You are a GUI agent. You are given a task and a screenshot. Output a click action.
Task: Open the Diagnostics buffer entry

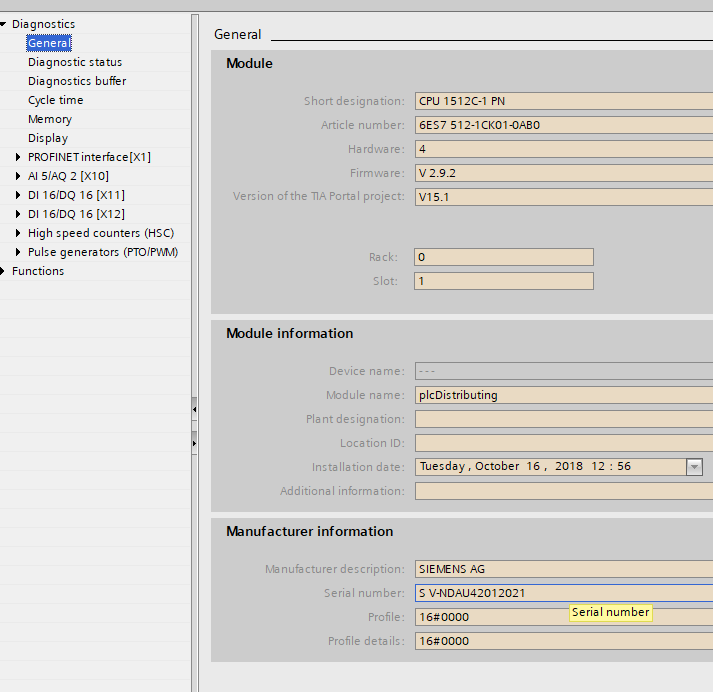tap(76, 81)
